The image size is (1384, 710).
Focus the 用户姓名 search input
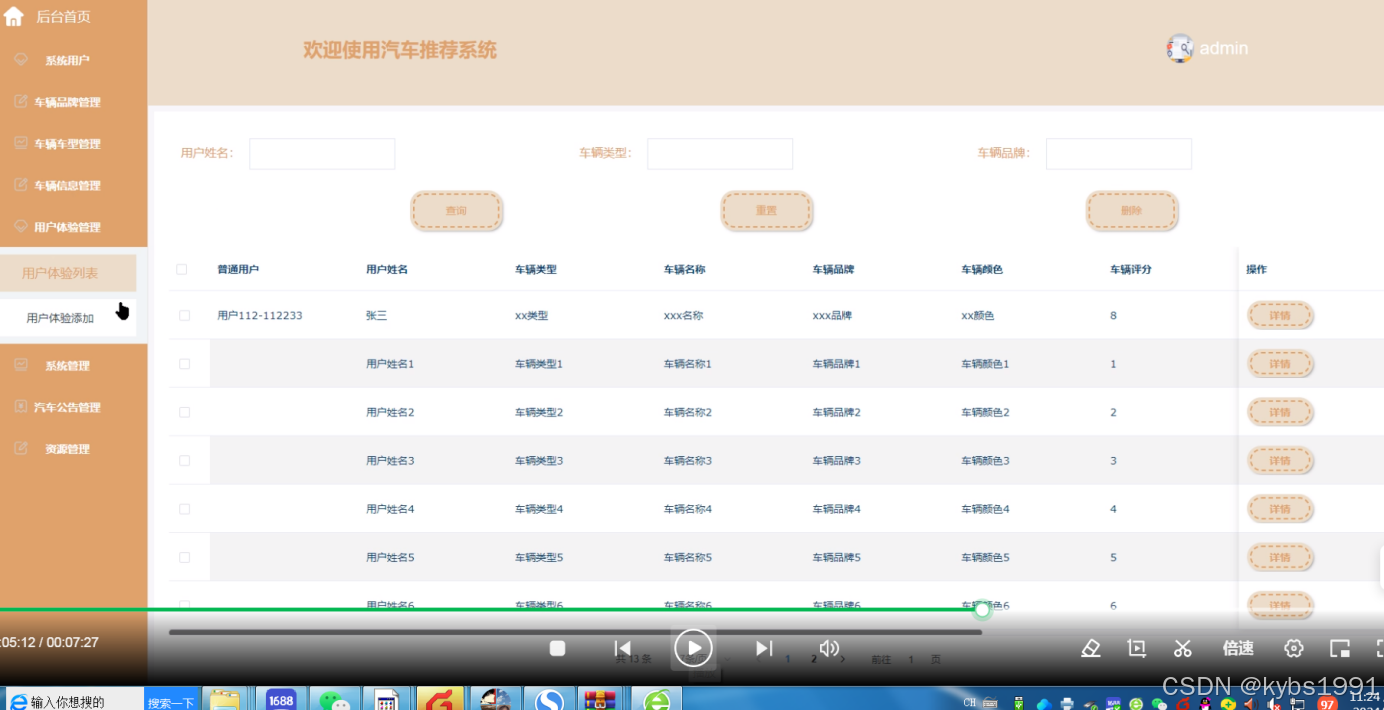322,153
